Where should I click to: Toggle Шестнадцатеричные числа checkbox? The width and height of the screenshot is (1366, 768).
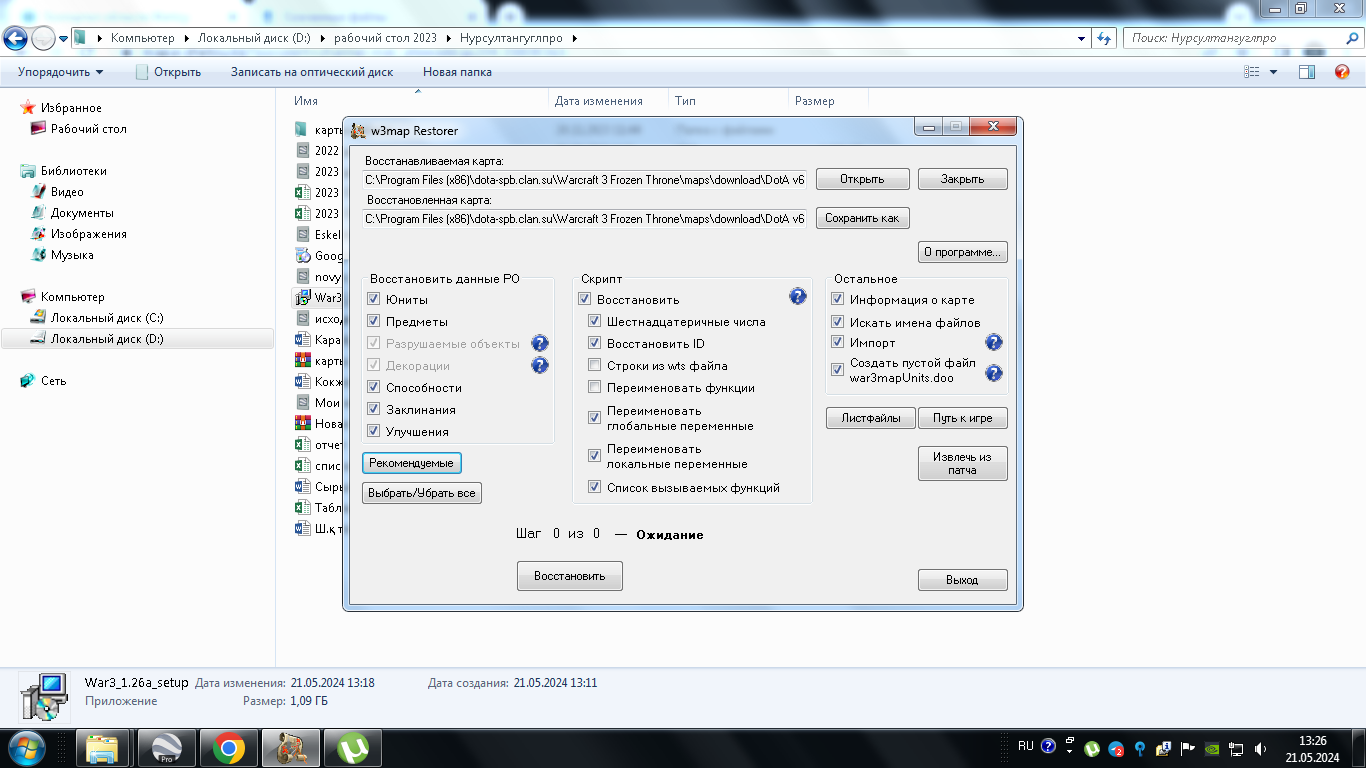coord(594,321)
